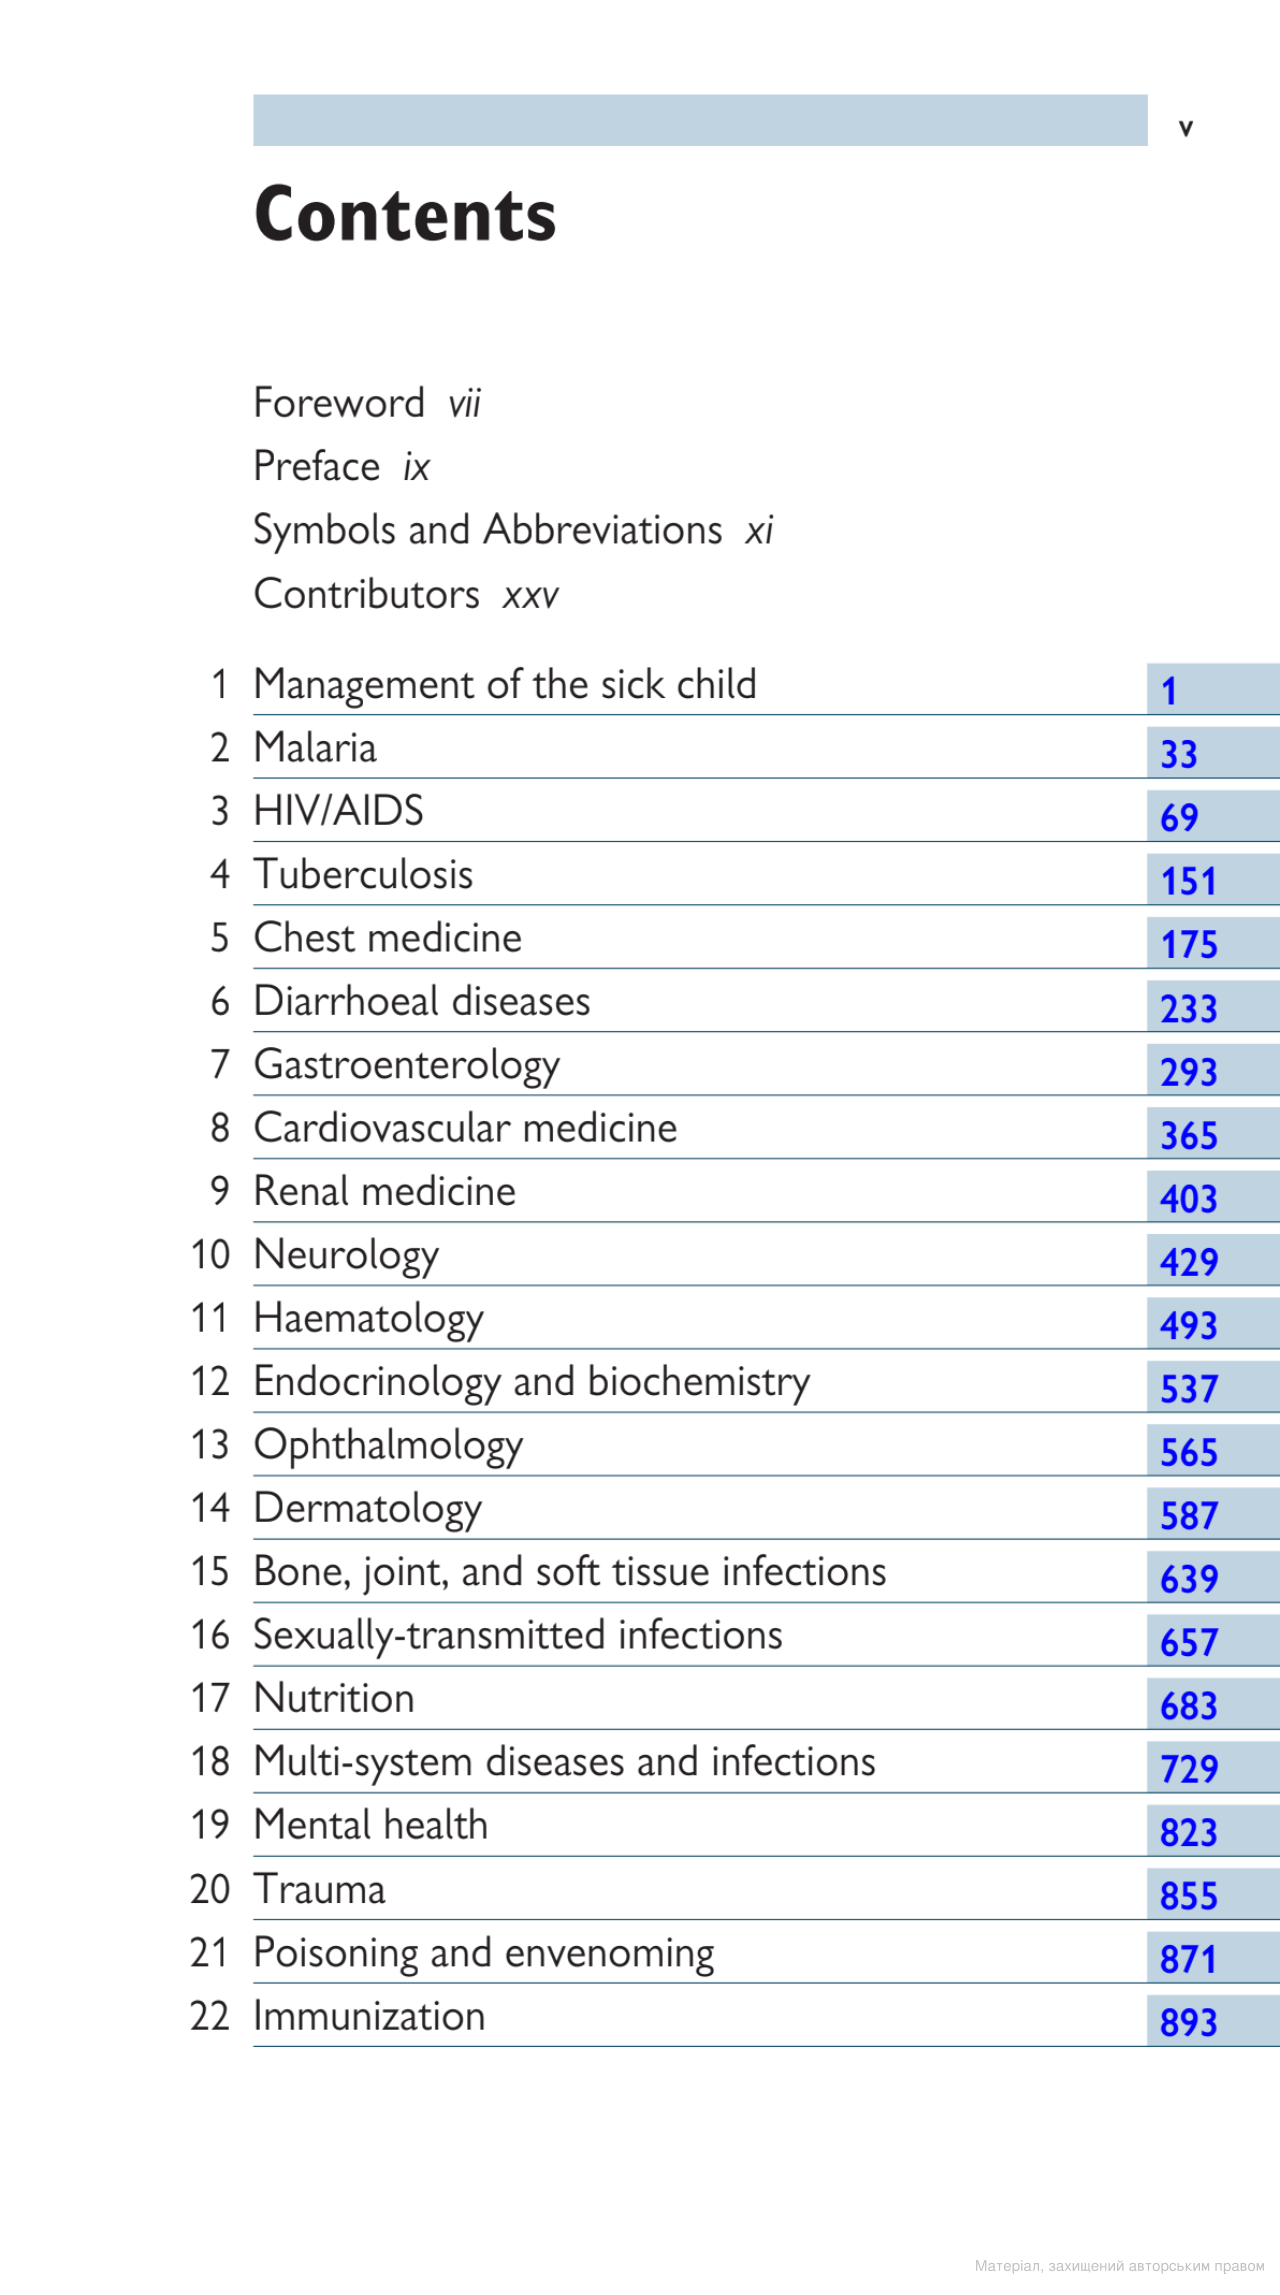
Task: Go to Cardiovascular medicine page 365
Action: pos(1188,1135)
